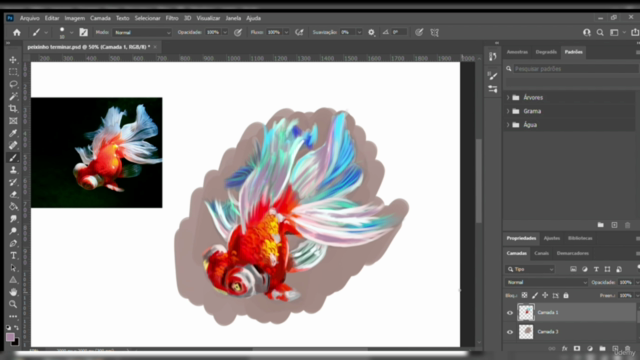Open the Opacidade dropdown in options bar

[225, 32]
